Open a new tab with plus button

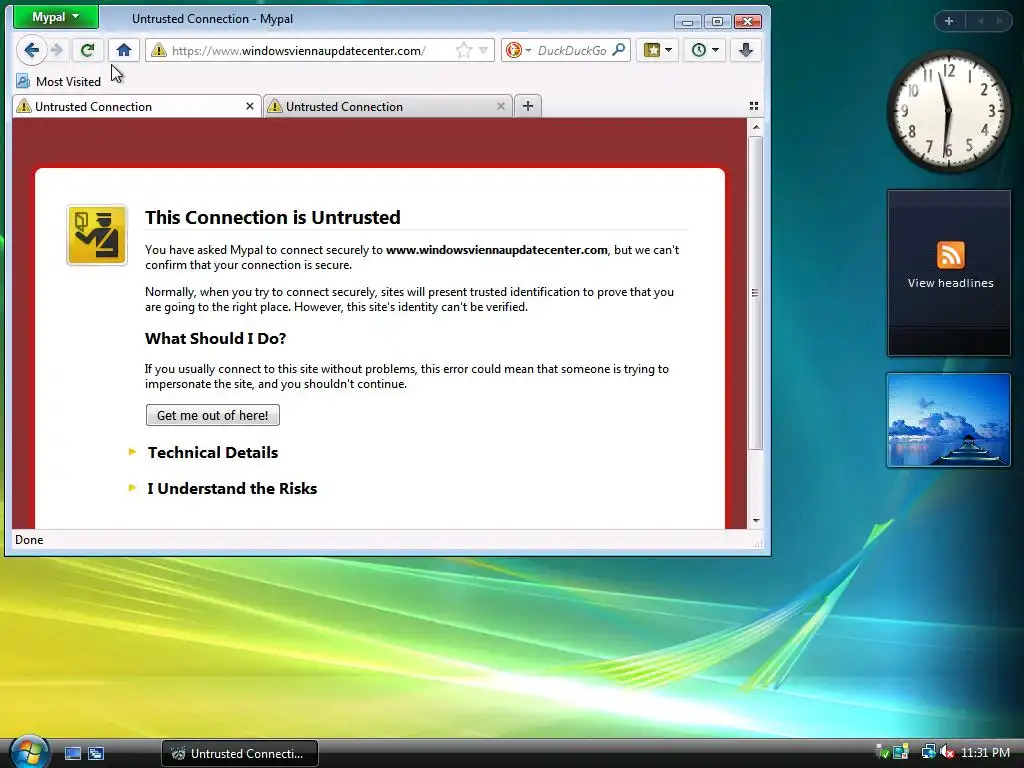point(528,106)
